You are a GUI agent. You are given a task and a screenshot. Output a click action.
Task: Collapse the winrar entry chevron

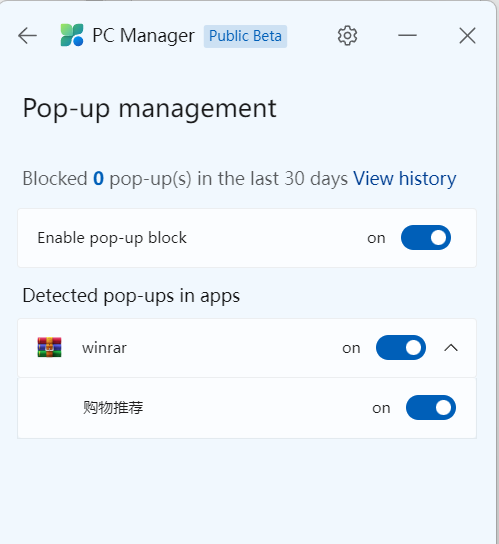451,348
